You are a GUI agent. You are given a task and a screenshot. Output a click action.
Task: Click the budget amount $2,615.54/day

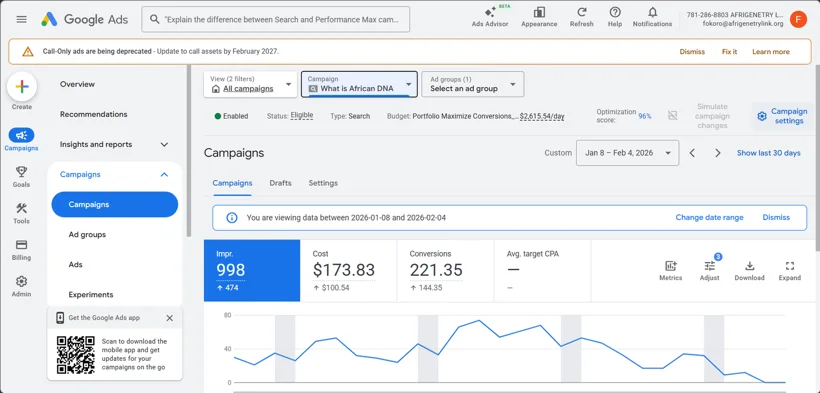[542, 116]
